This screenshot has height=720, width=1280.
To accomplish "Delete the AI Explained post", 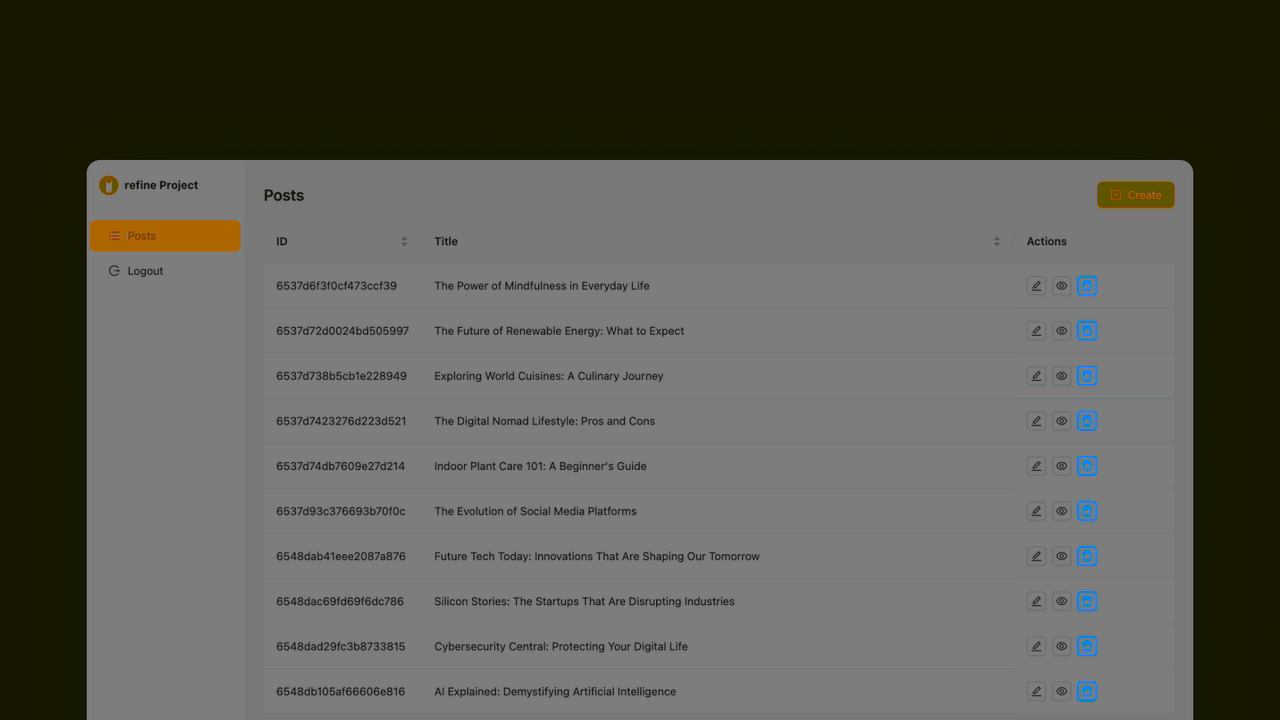I will pyautogui.click(x=1087, y=691).
